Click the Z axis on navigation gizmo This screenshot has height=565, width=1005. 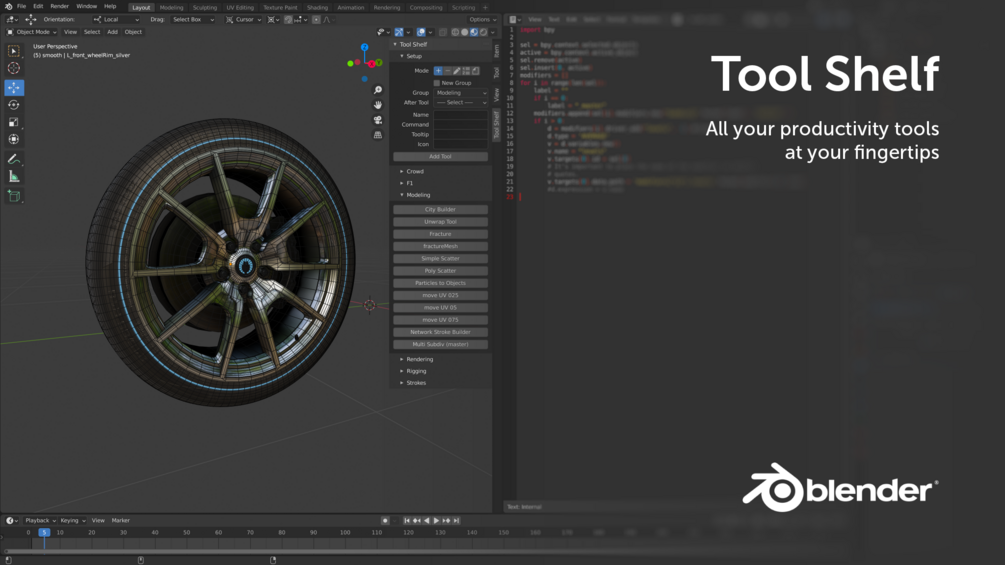[x=365, y=47]
